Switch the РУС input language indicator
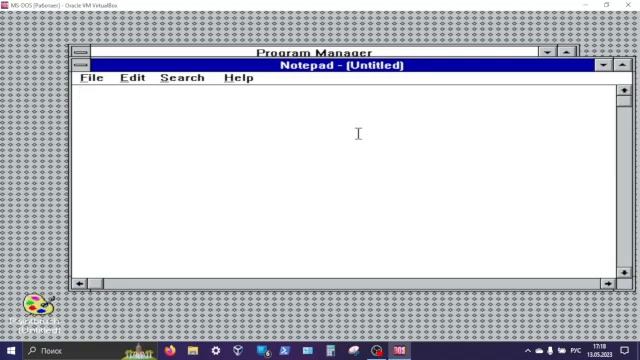This screenshot has width=640, height=360. [x=576, y=351]
